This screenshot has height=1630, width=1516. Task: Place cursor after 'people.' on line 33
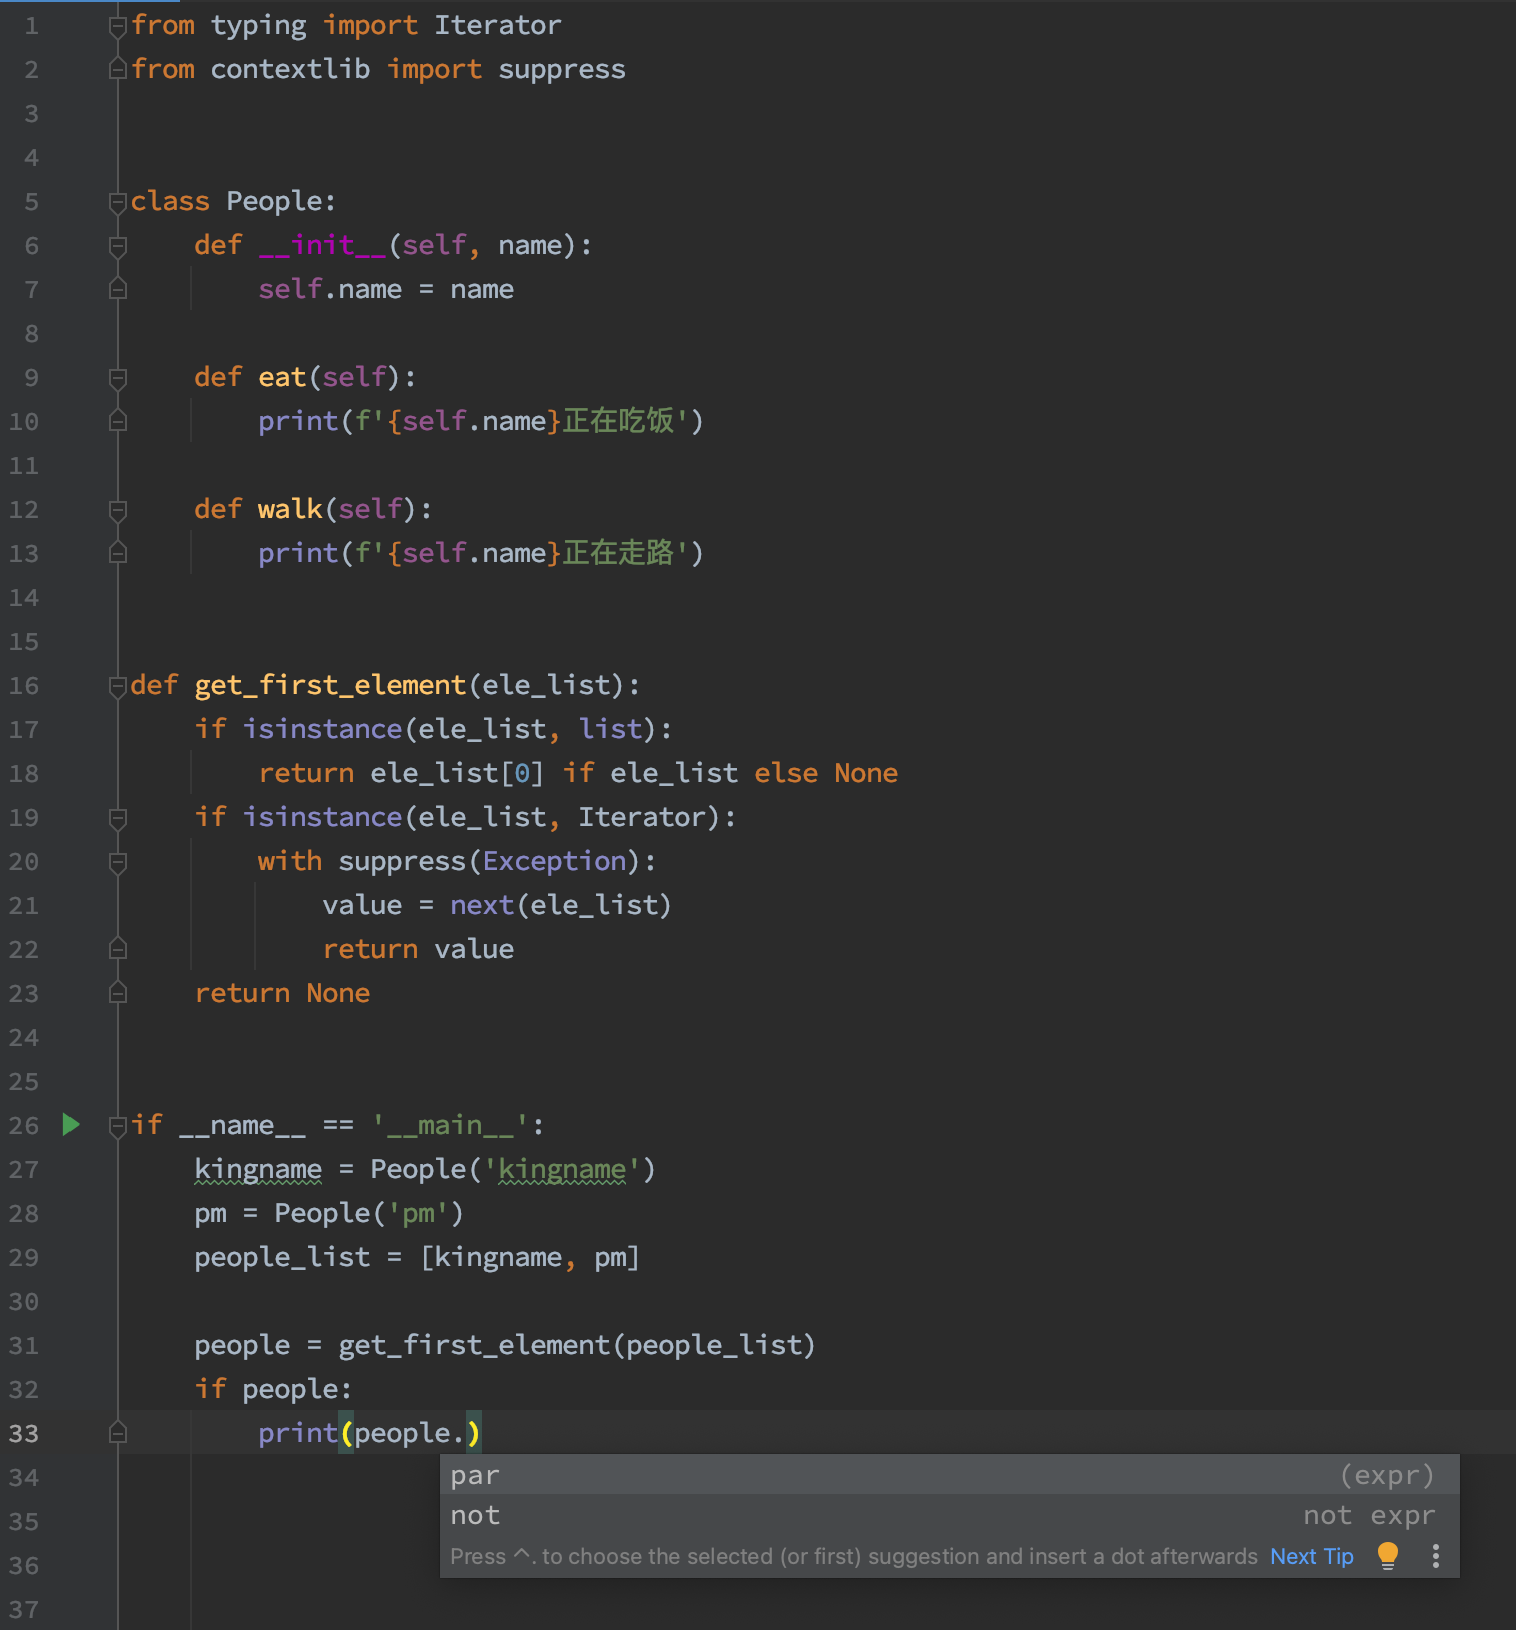click(467, 1434)
